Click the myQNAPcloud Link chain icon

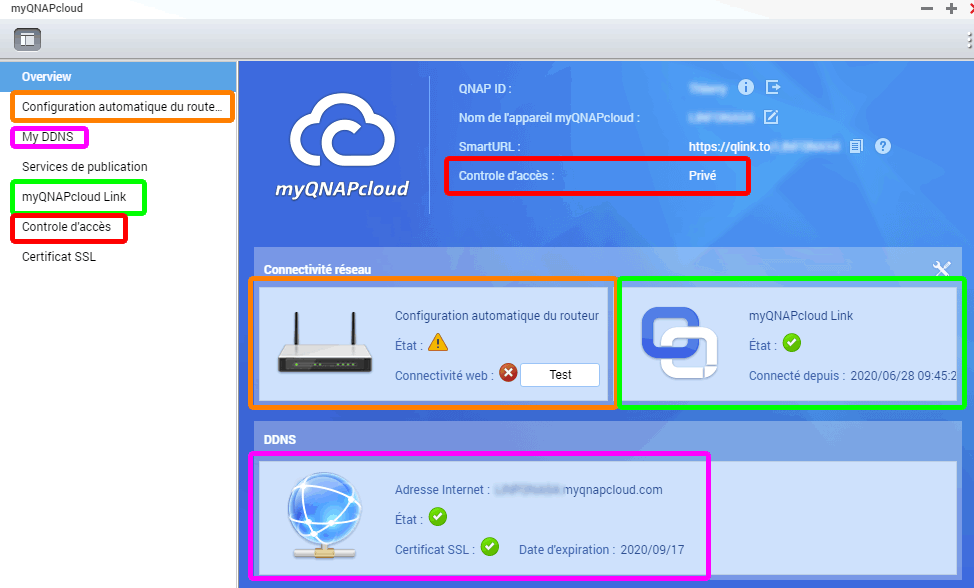click(x=679, y=344)
